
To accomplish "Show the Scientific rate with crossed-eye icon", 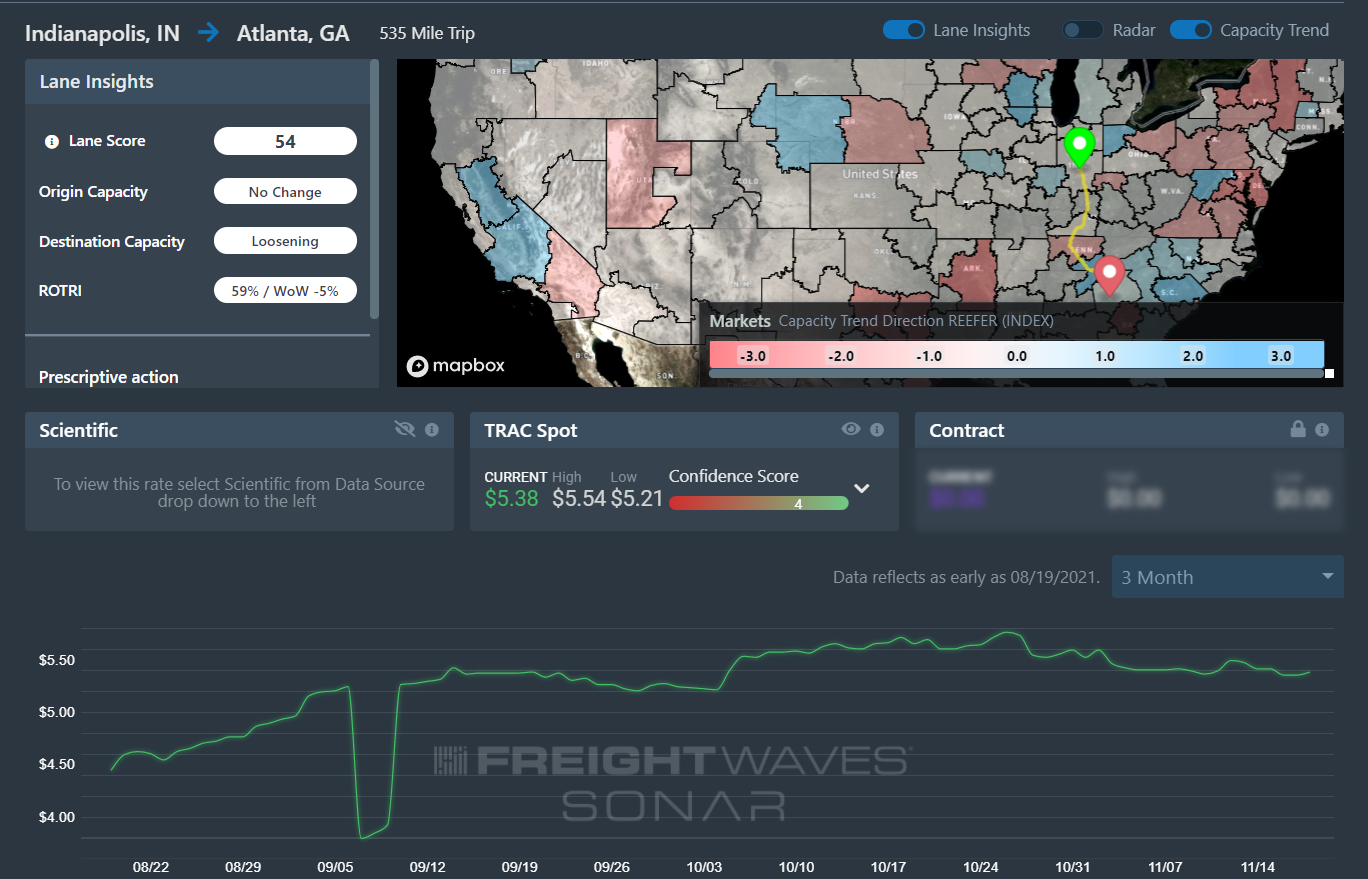I will click(x=404, y=430).
